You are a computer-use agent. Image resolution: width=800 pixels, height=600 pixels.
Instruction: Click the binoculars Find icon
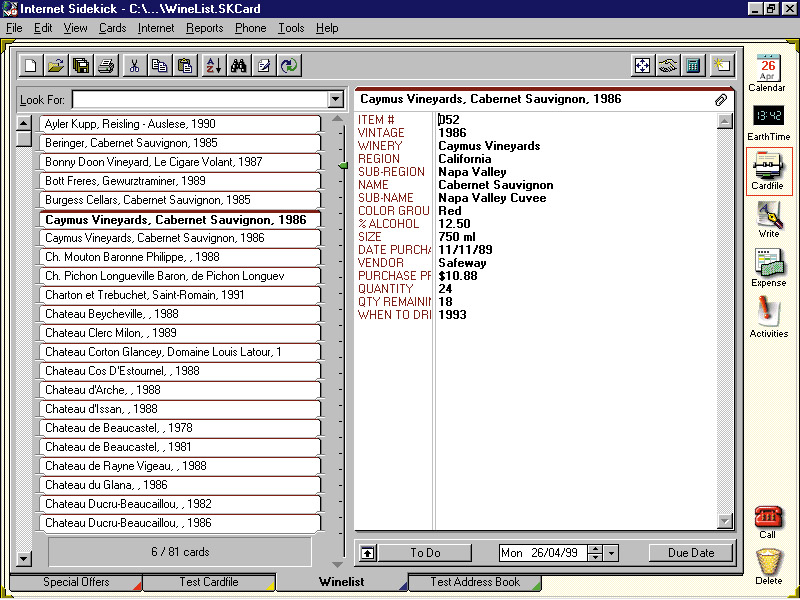239,66
